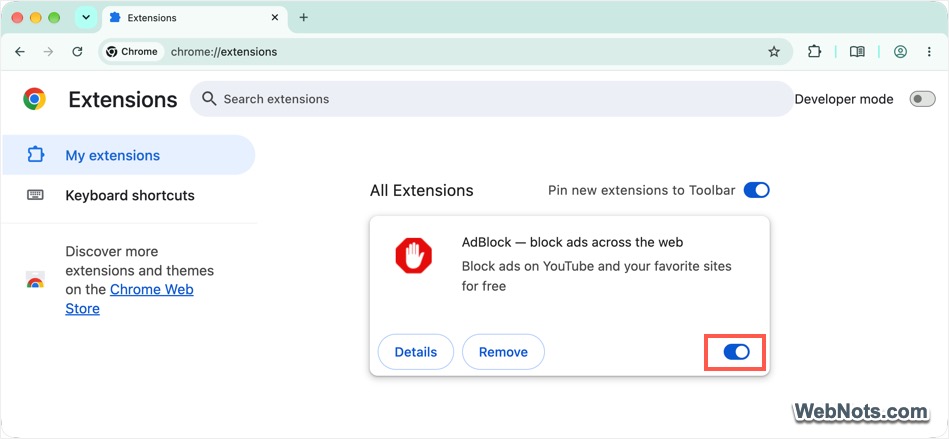Click the magnifier icon in Search extensions
949x439 pixels.
click(209, 99)
